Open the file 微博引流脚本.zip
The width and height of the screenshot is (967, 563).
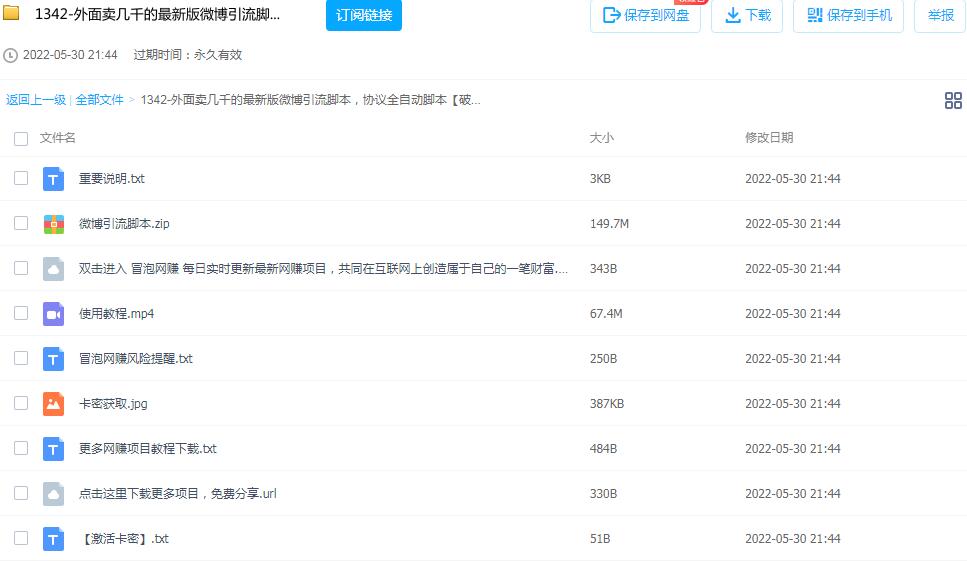(x=124, y=224)
